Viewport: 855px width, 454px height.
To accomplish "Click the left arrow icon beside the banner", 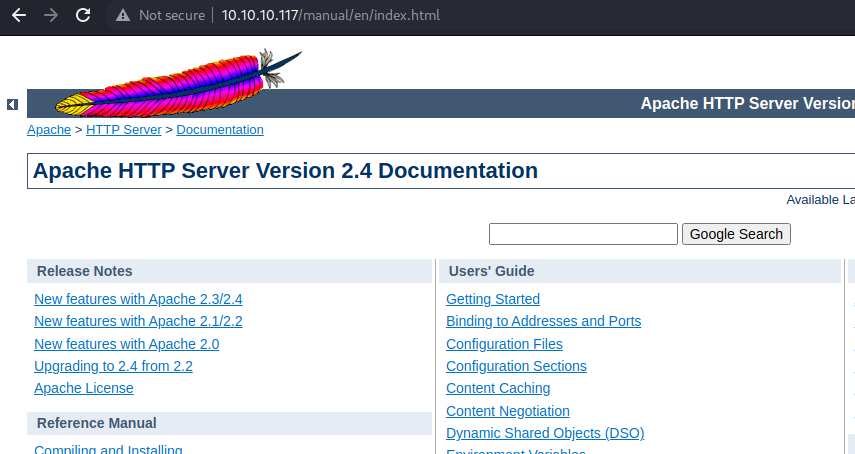I will pos(13,104).
